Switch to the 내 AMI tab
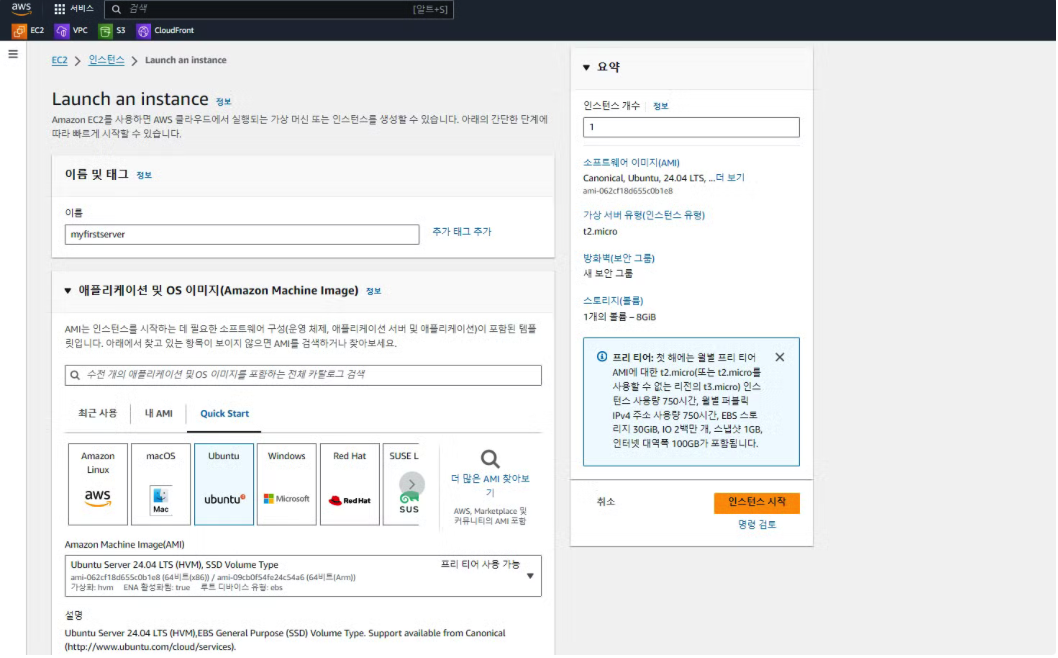This screenshot has width=1058, height=658. point(159,413)
